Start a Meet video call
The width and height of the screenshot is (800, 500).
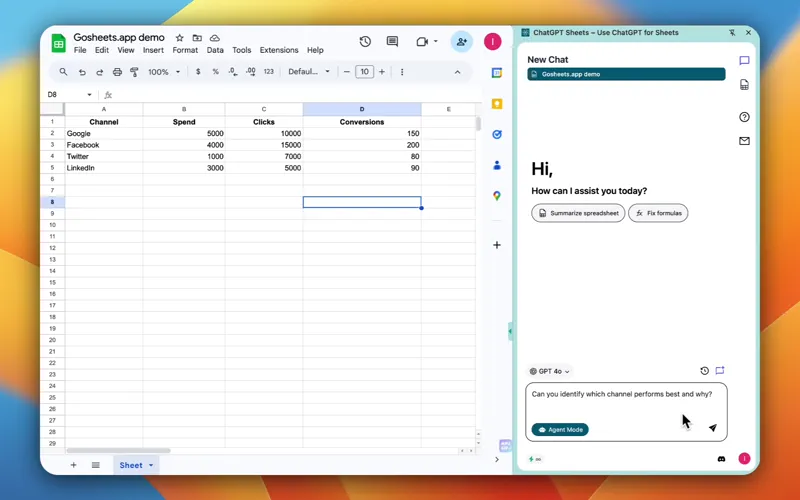click(x=422, y=42)
